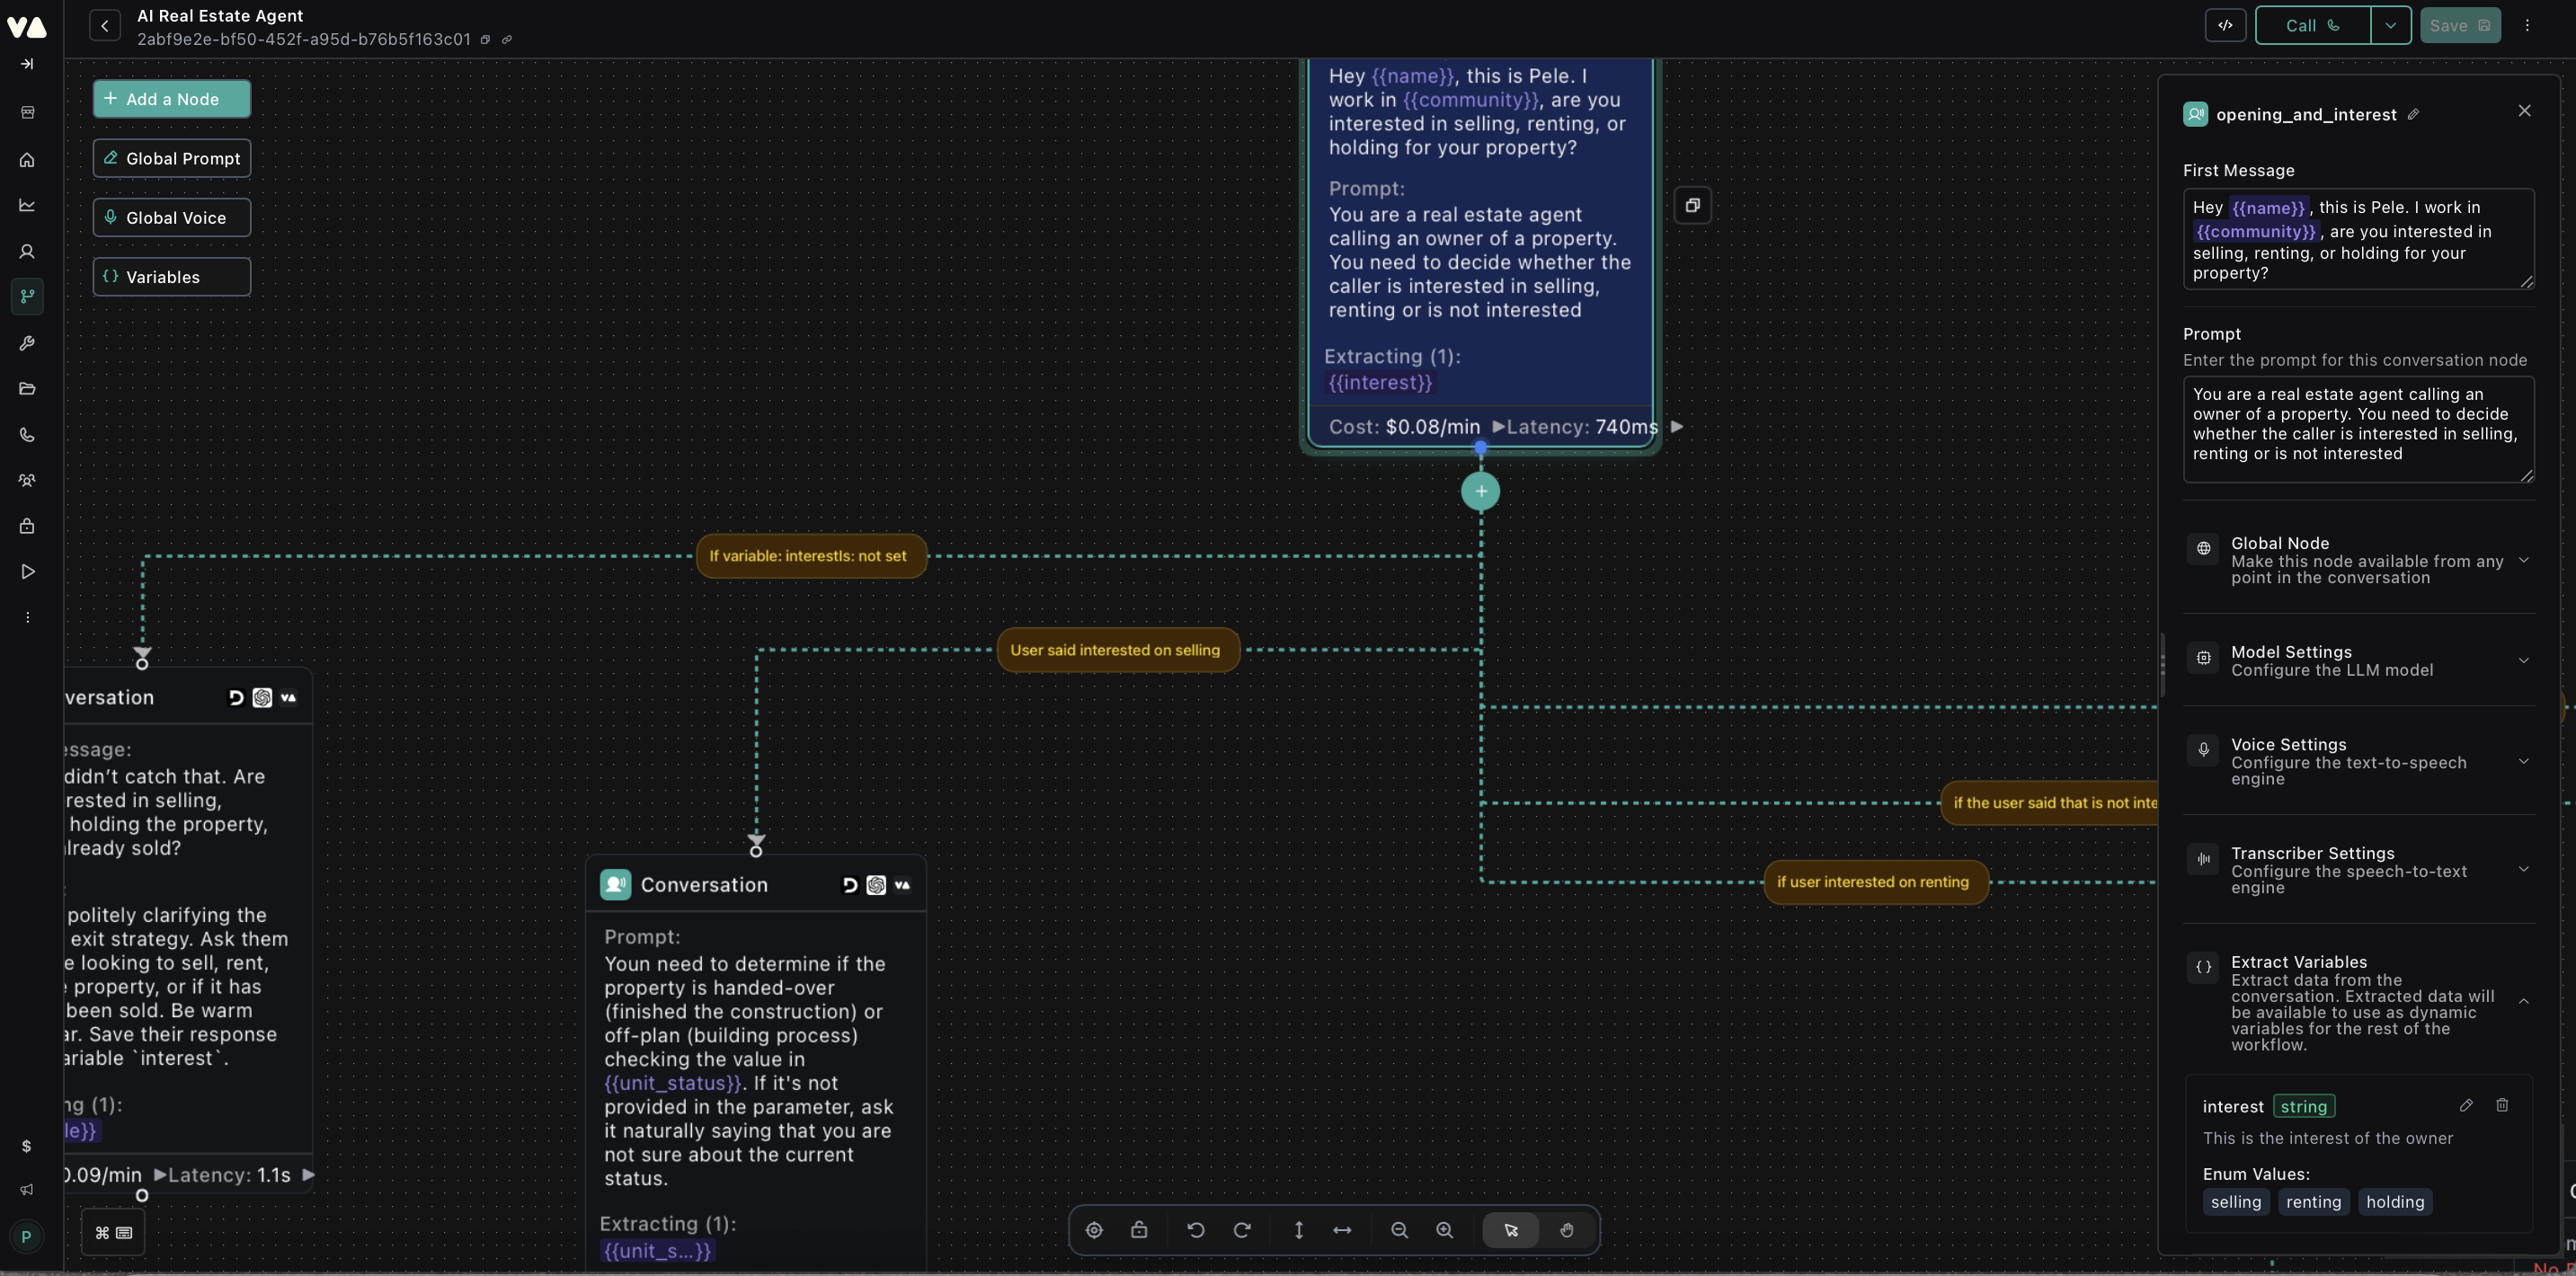Open the ellipsis menu in the left sidebar
The height and width of the screenshot is (1276, 2576).
[27, 617]
